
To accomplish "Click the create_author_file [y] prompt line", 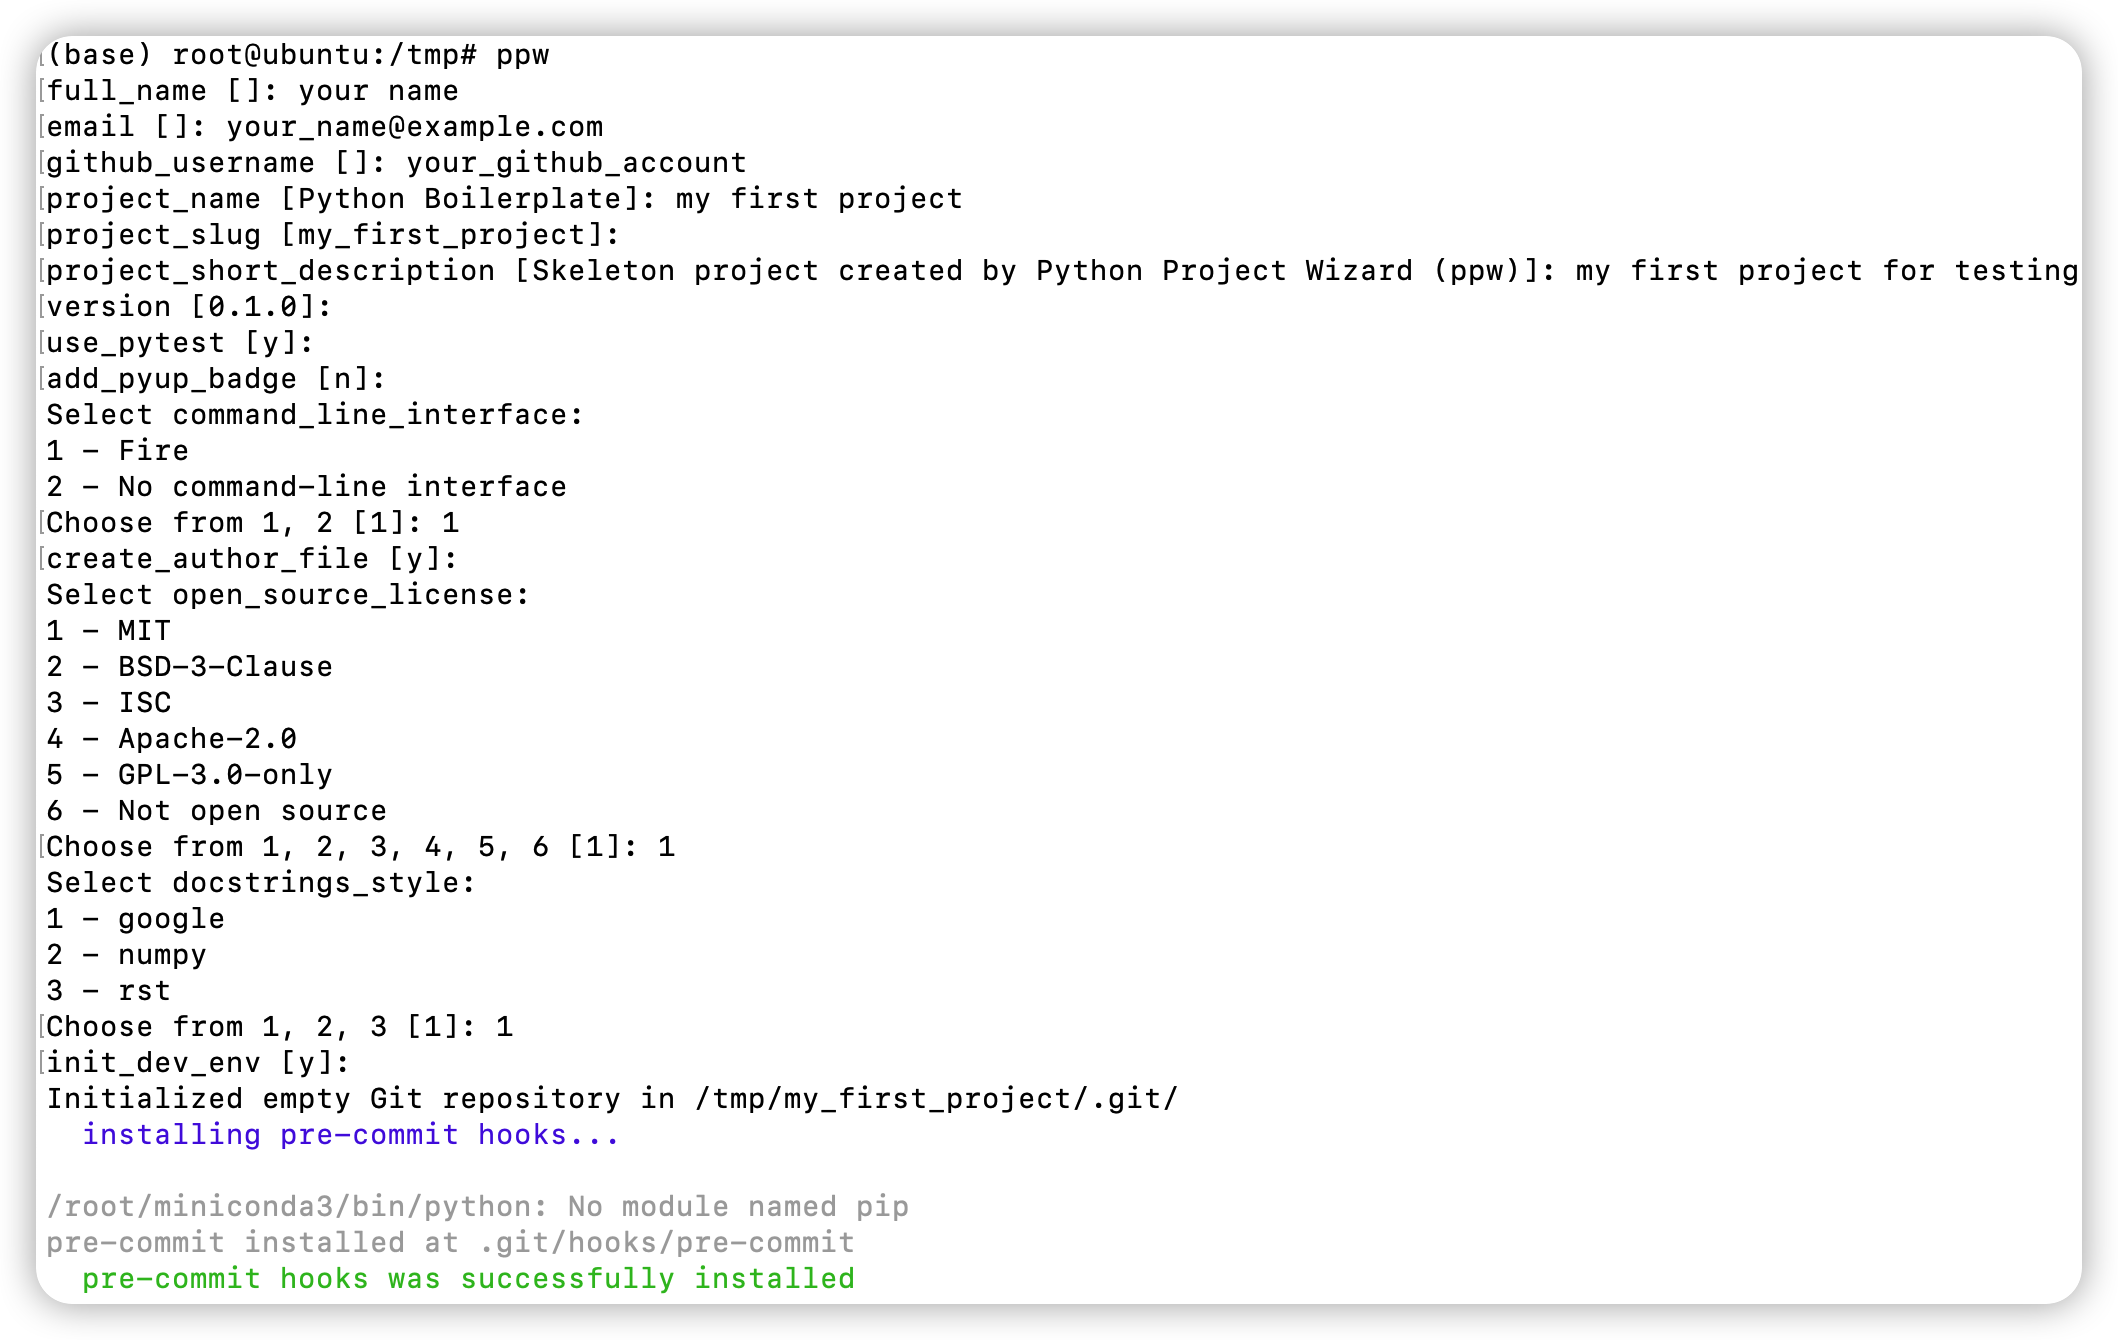I will 252,559.
